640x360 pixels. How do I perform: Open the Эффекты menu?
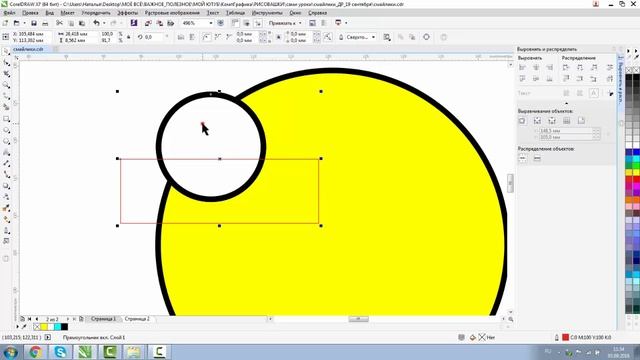tap(127, 13)
